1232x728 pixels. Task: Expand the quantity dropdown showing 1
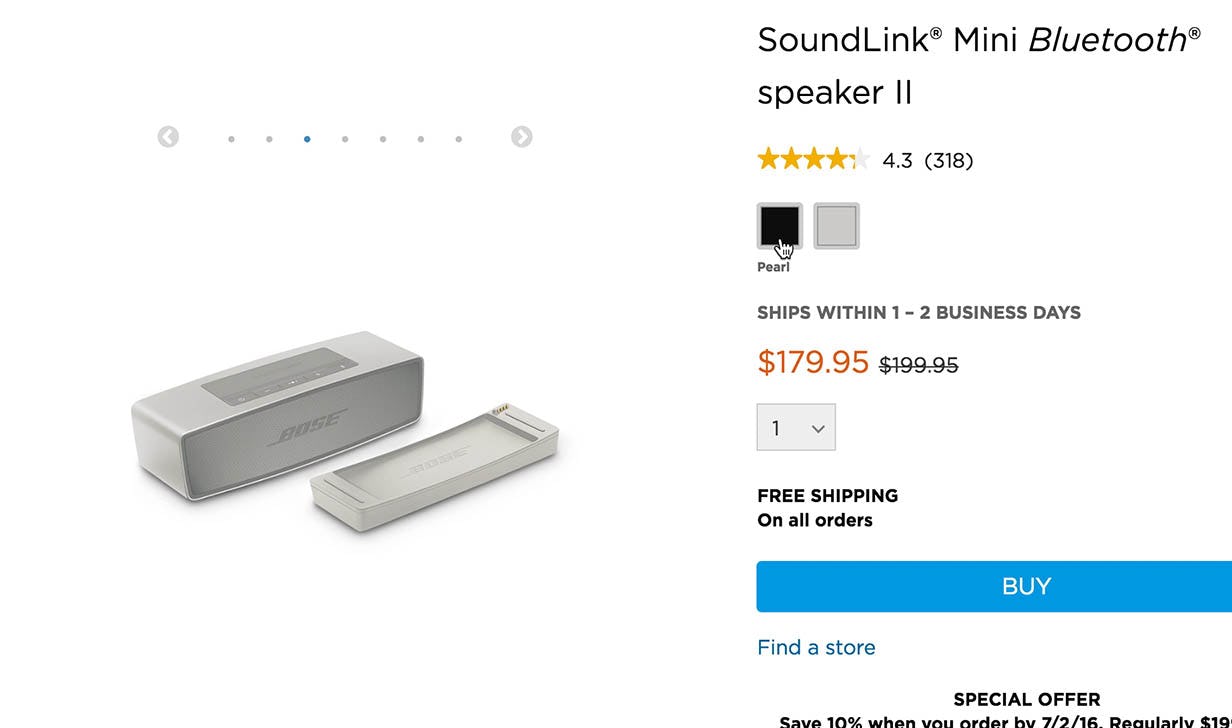tap(796, 428)
